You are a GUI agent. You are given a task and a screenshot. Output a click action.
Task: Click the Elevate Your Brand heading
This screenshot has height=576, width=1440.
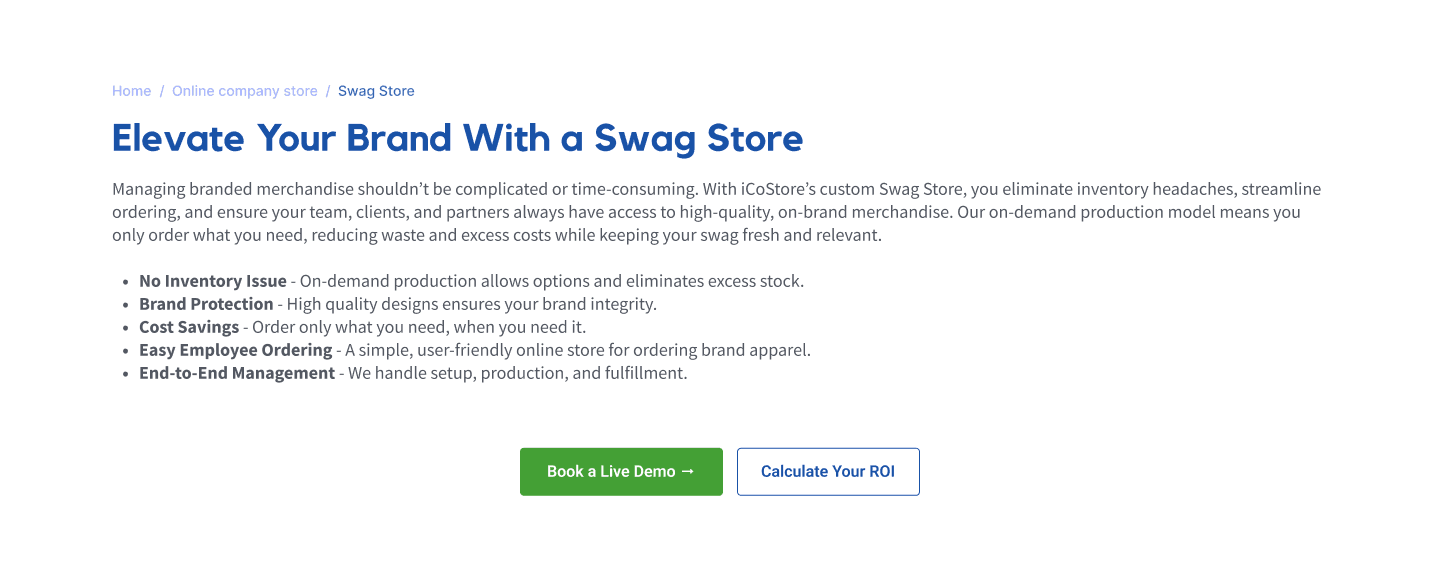tap(458, 138)
